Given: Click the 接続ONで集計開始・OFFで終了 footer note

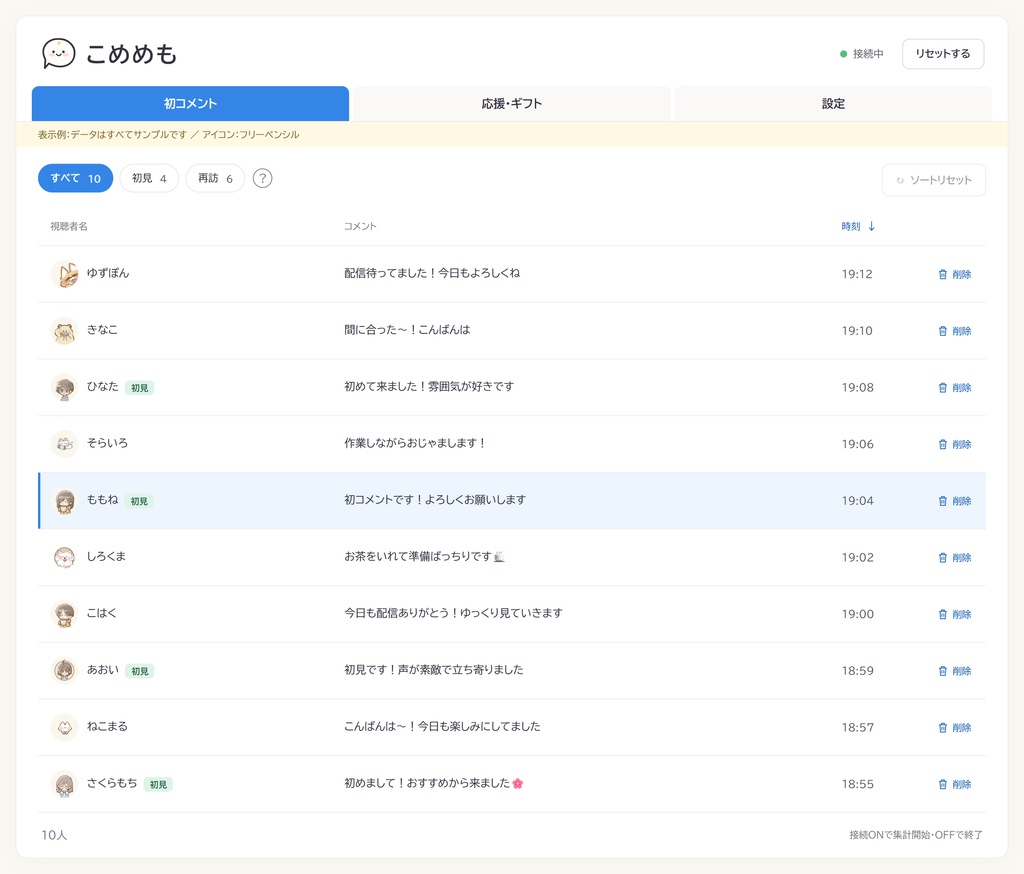Looking at the screenshot, I should 916,835.
